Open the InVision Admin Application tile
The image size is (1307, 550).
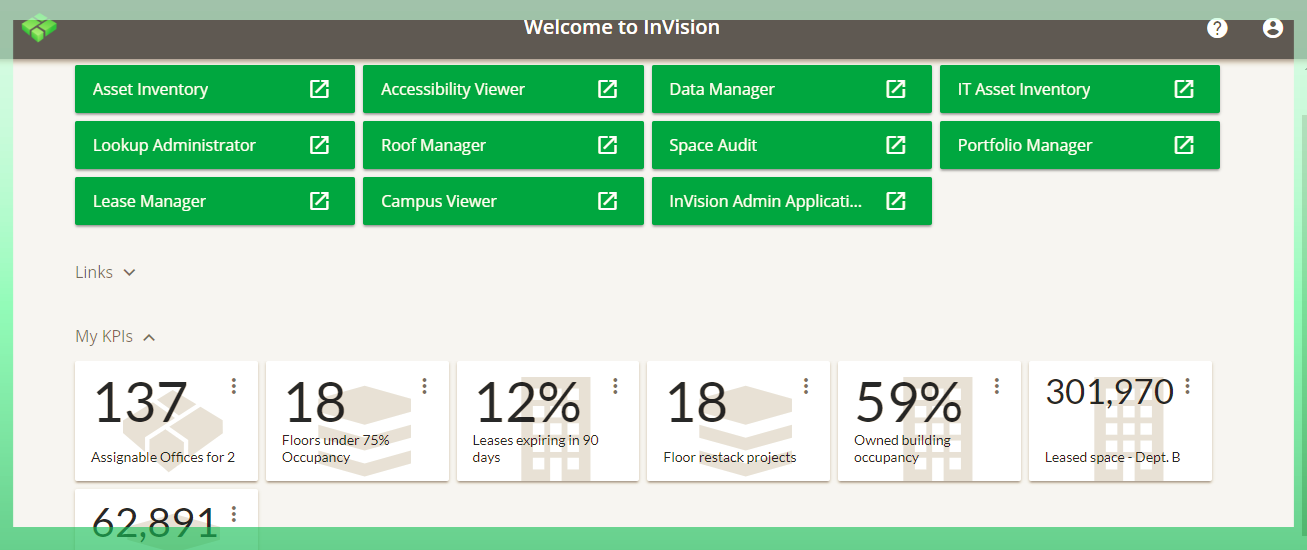[x=792, y=201]
